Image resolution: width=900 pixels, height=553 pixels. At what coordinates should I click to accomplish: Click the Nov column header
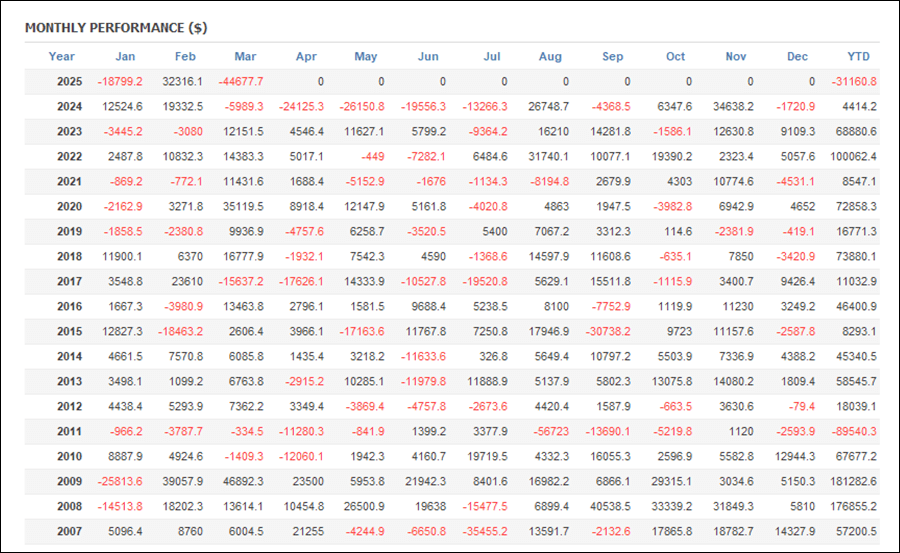(736, 56)
